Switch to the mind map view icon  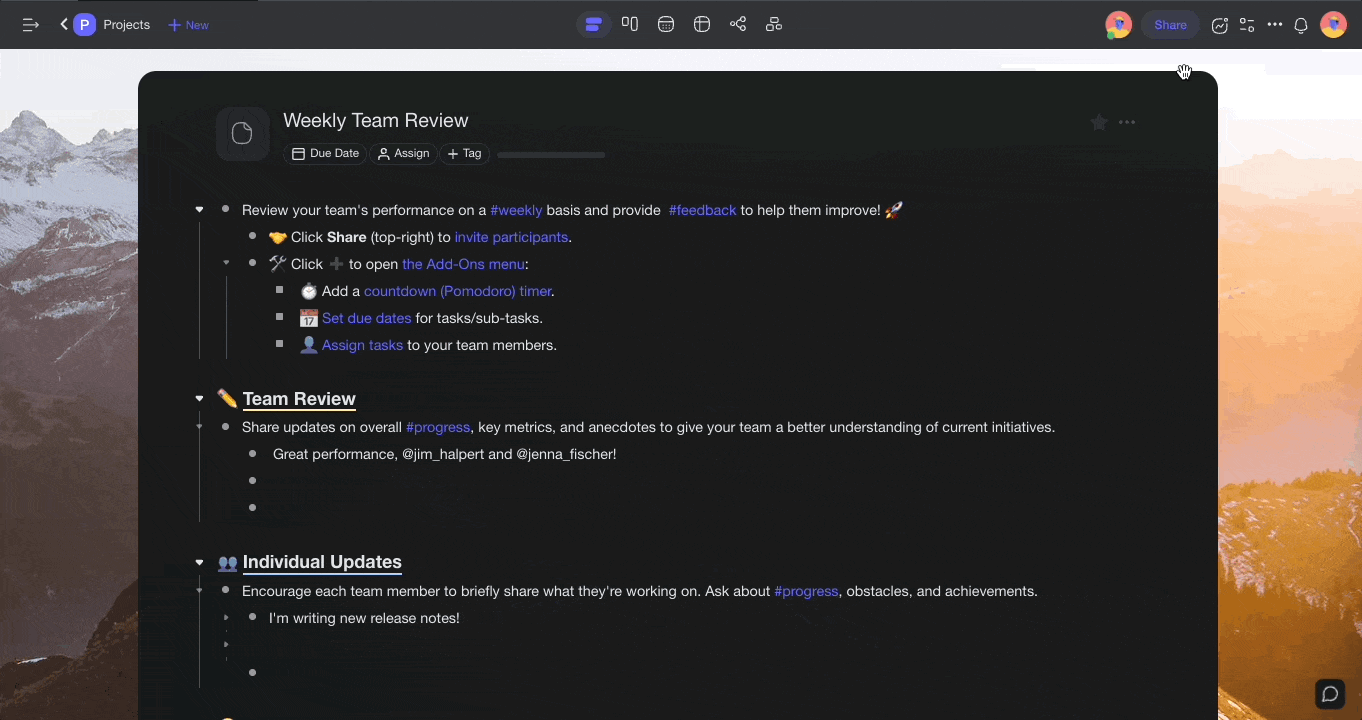(738, 24)
